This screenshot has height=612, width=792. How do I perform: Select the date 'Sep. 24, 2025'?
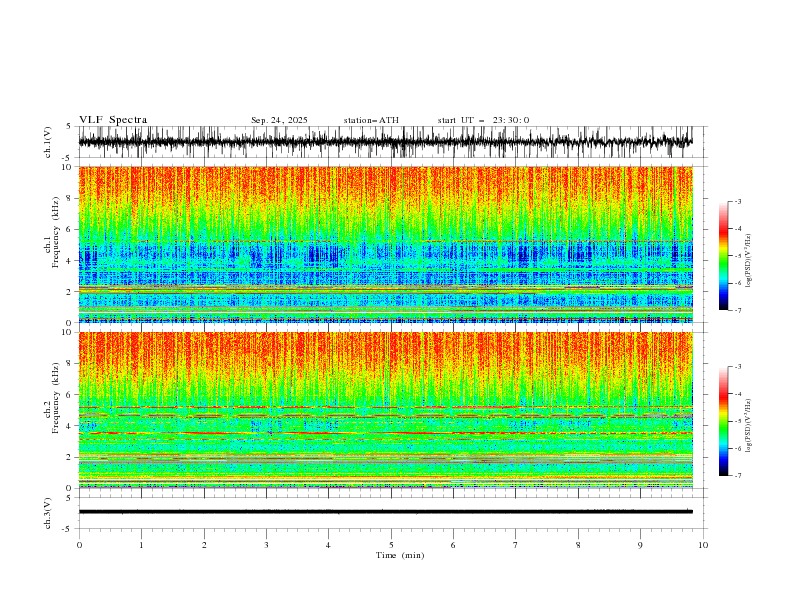(279, 120)
